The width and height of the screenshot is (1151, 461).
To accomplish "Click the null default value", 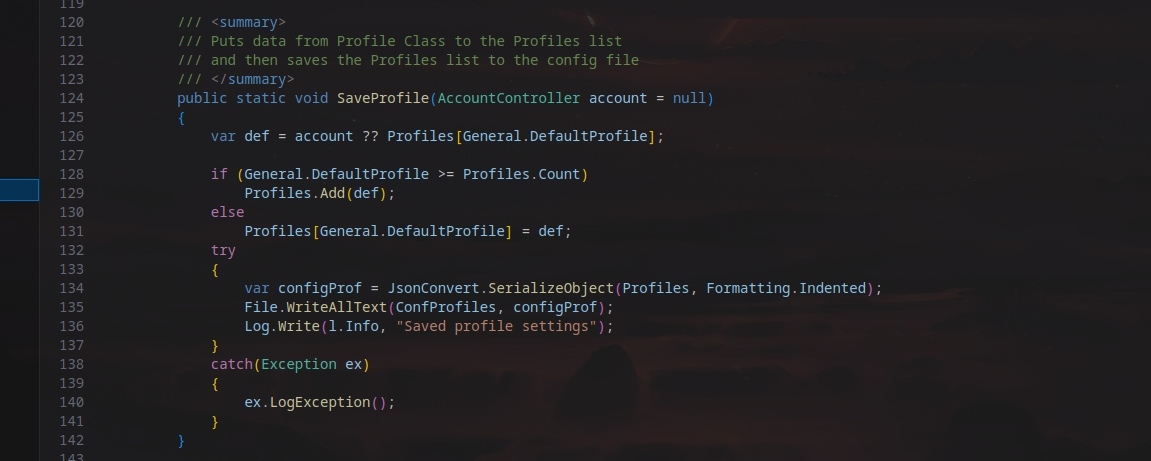I will (689, 98).
